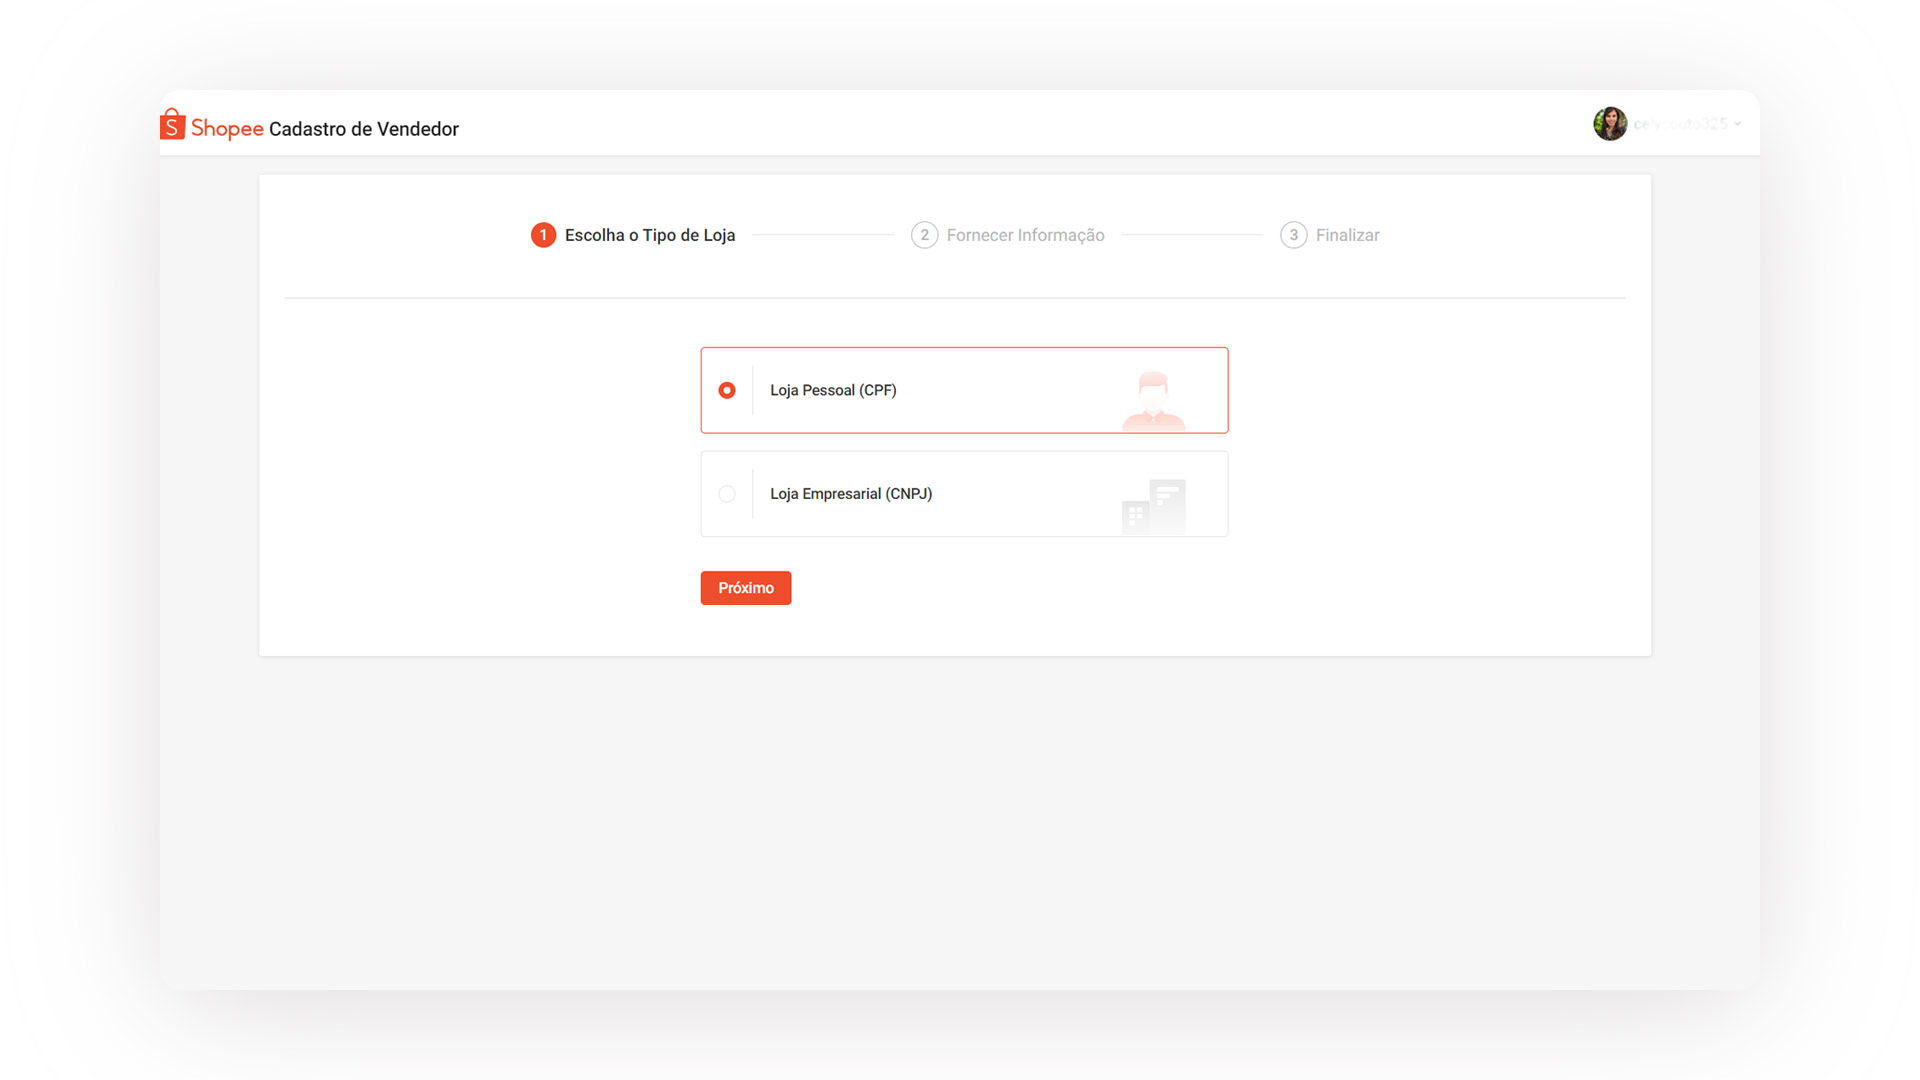Open the username account menu
Viewport: 1920px width, 1080px height.
(1680, 124)
